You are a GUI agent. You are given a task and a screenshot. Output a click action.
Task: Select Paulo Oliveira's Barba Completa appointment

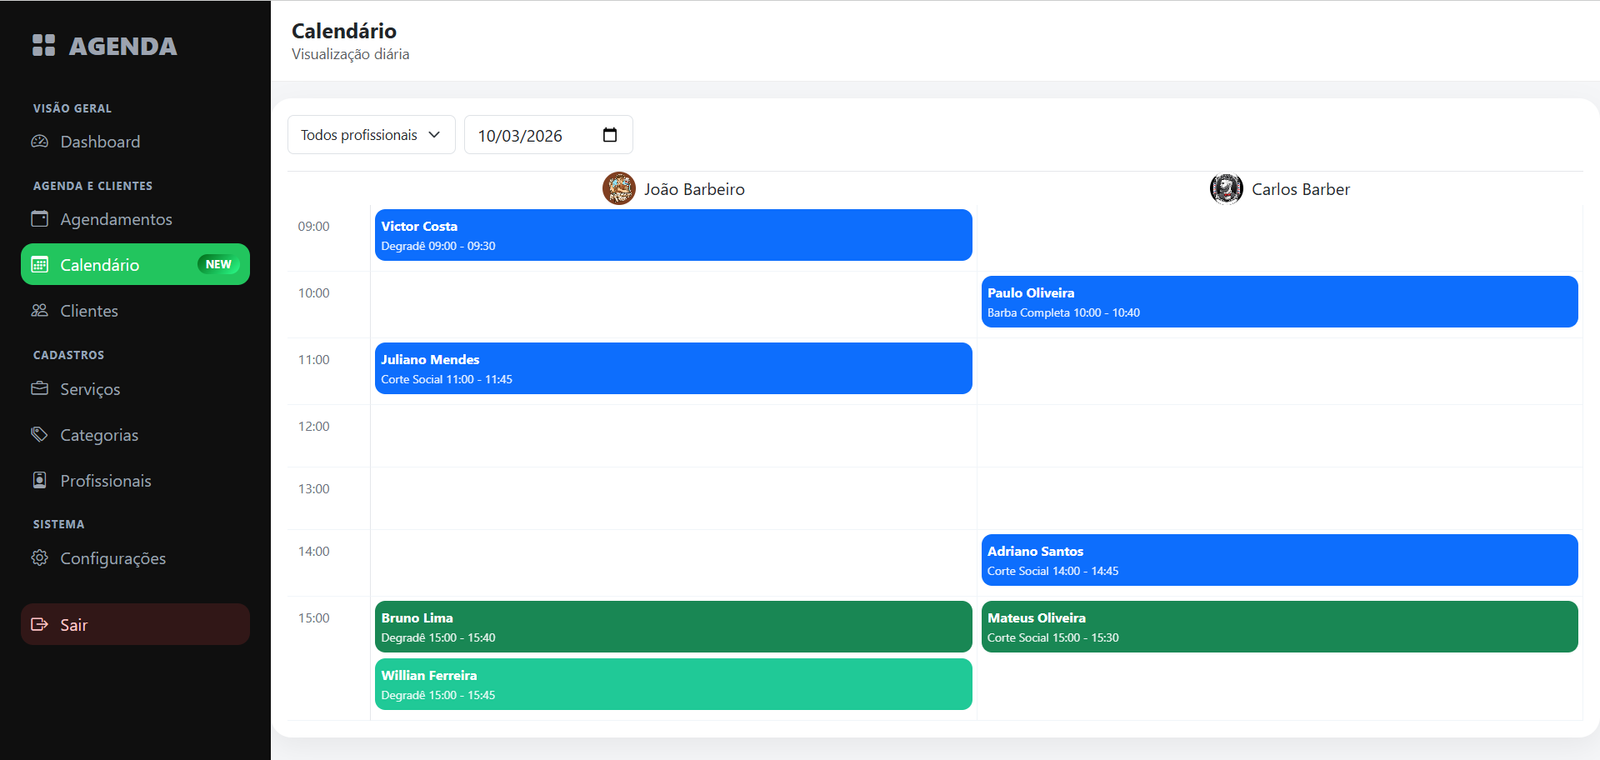(1279, 302)
